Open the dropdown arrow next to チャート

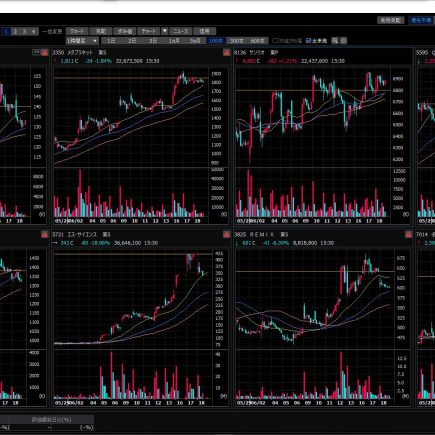coord(164,31)
